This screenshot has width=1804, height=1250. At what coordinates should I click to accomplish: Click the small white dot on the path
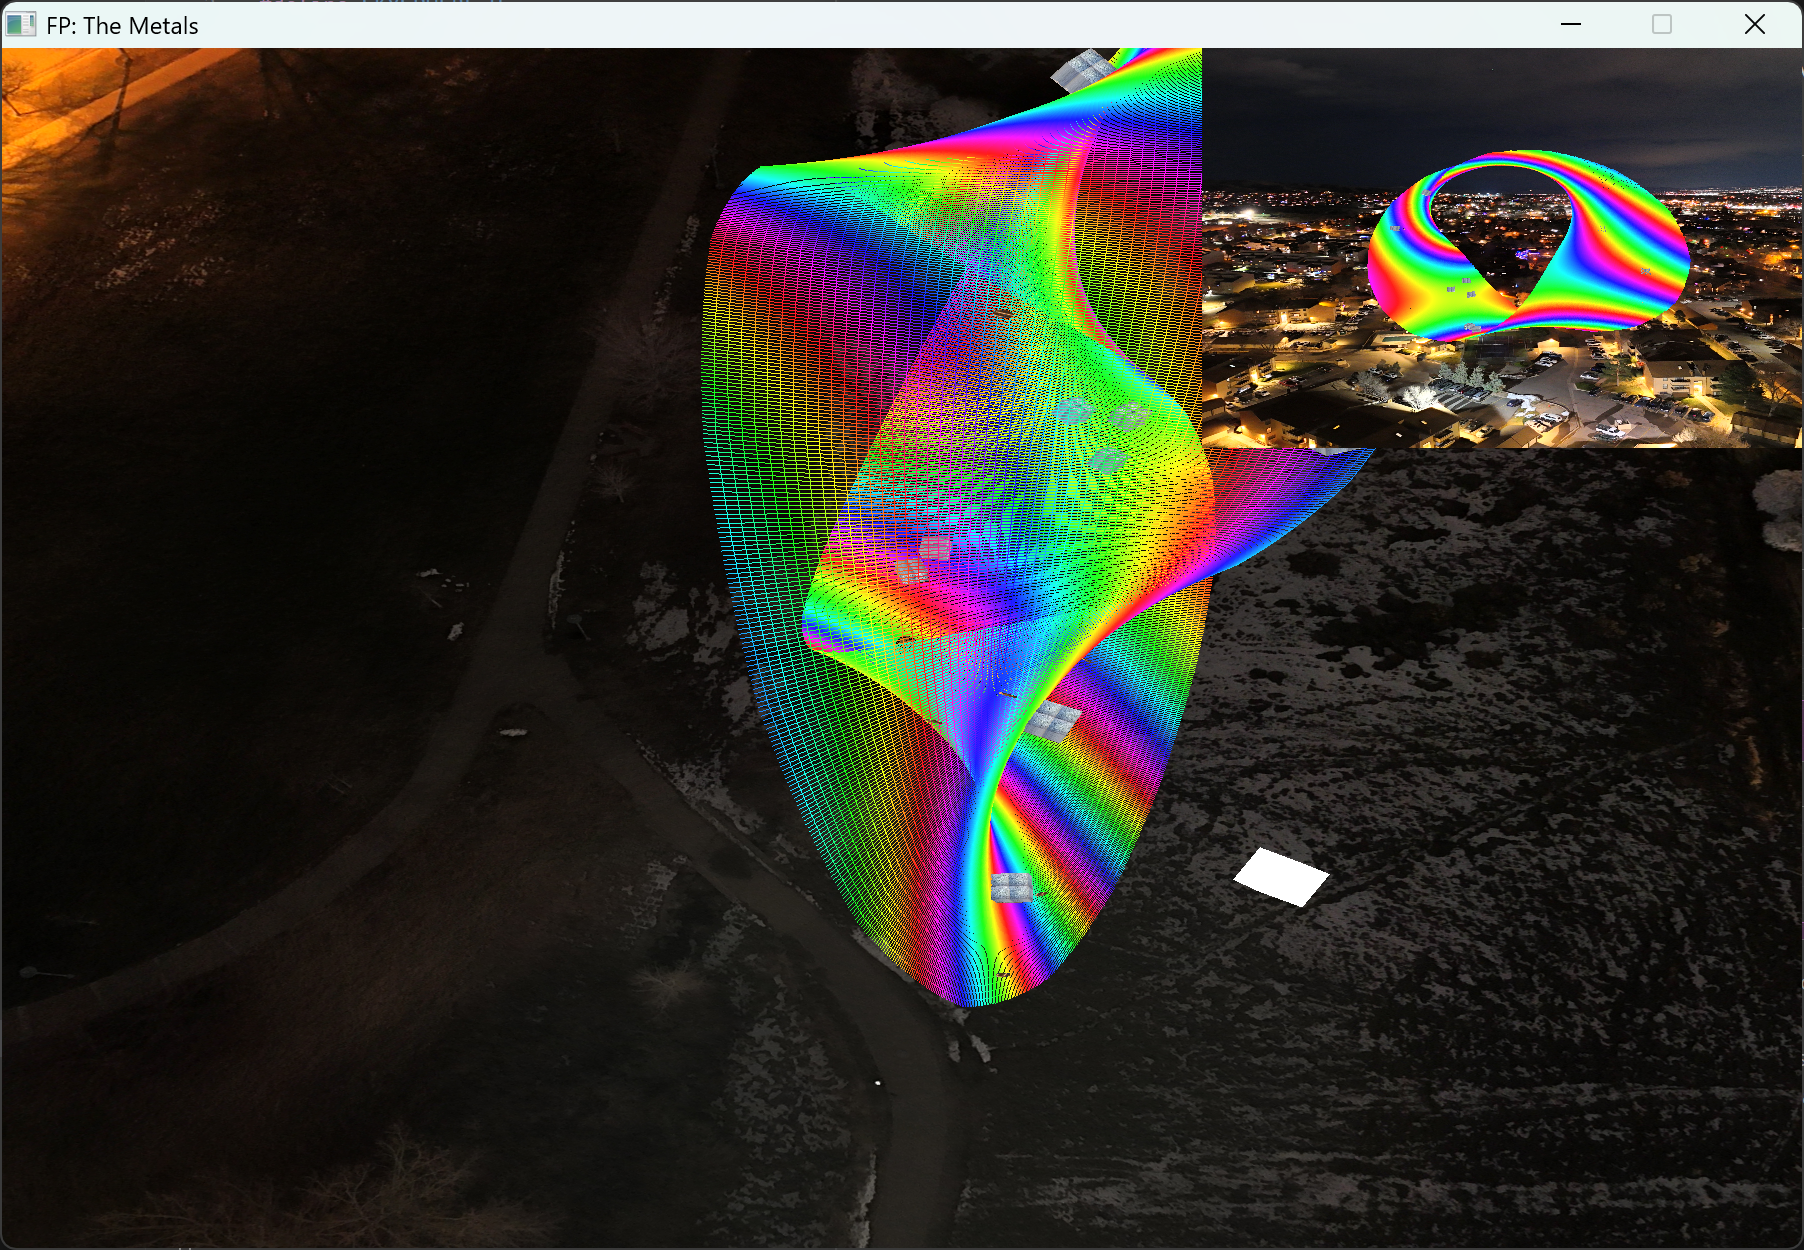[x=878, y=1082]
